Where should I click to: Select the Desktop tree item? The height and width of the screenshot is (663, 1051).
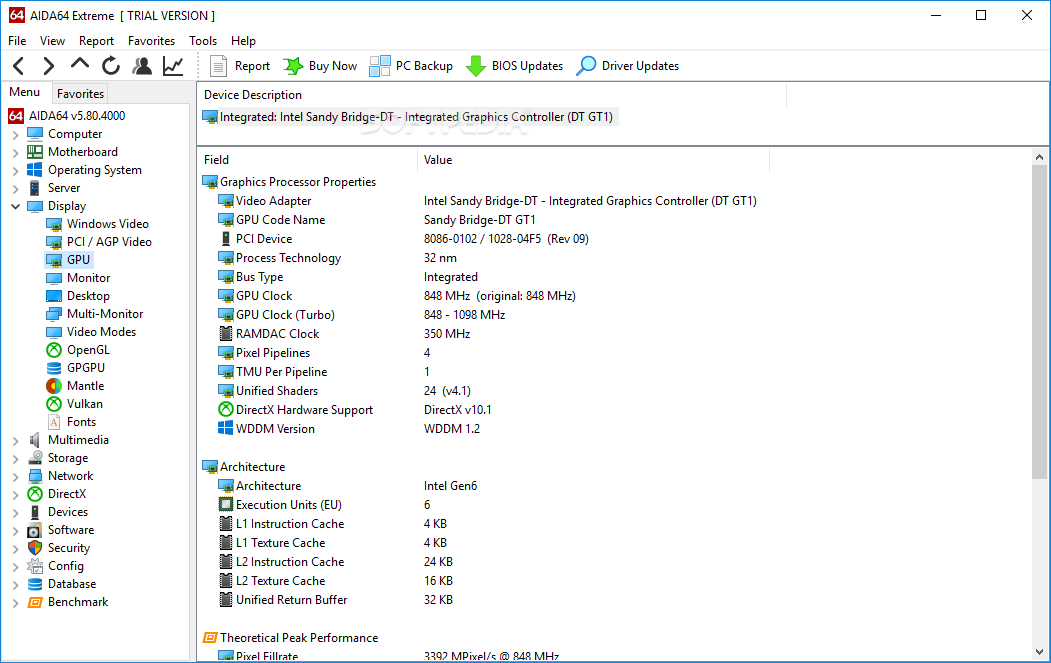click(x=78, y=296)
